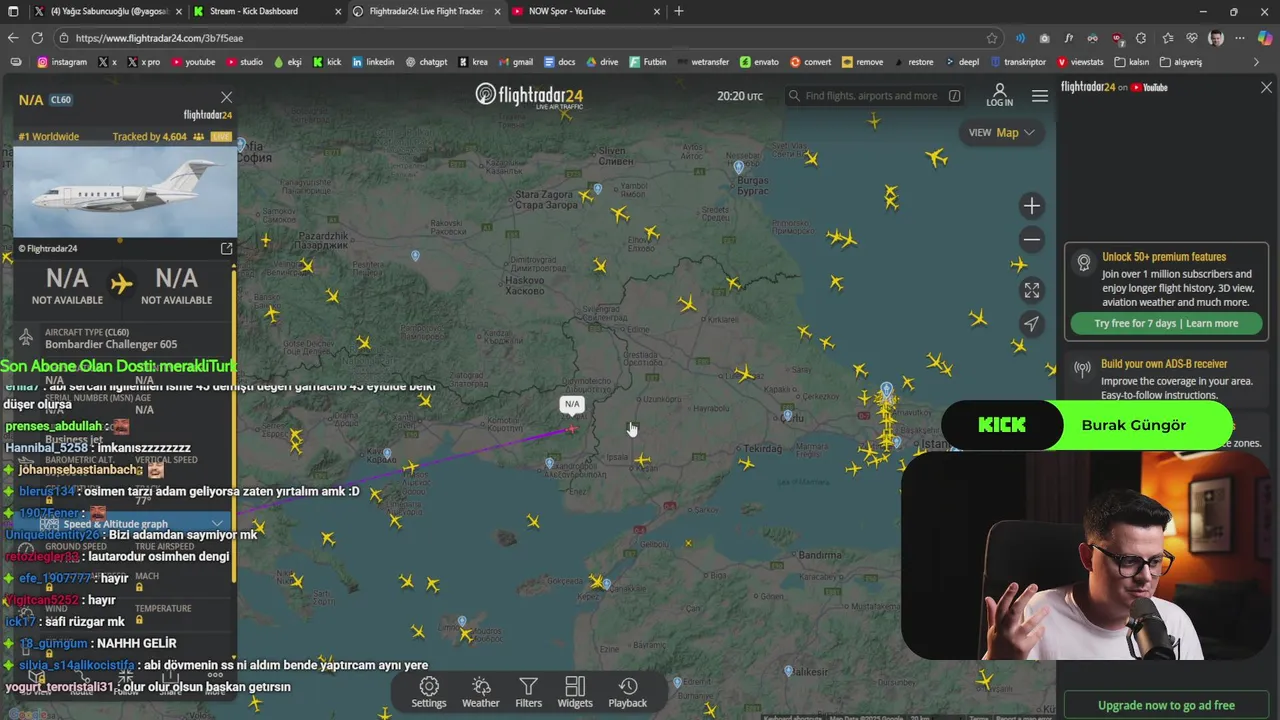The image size is (1280, 720).
Task: Close the aircraft details panel
Action: coord(226,97)
